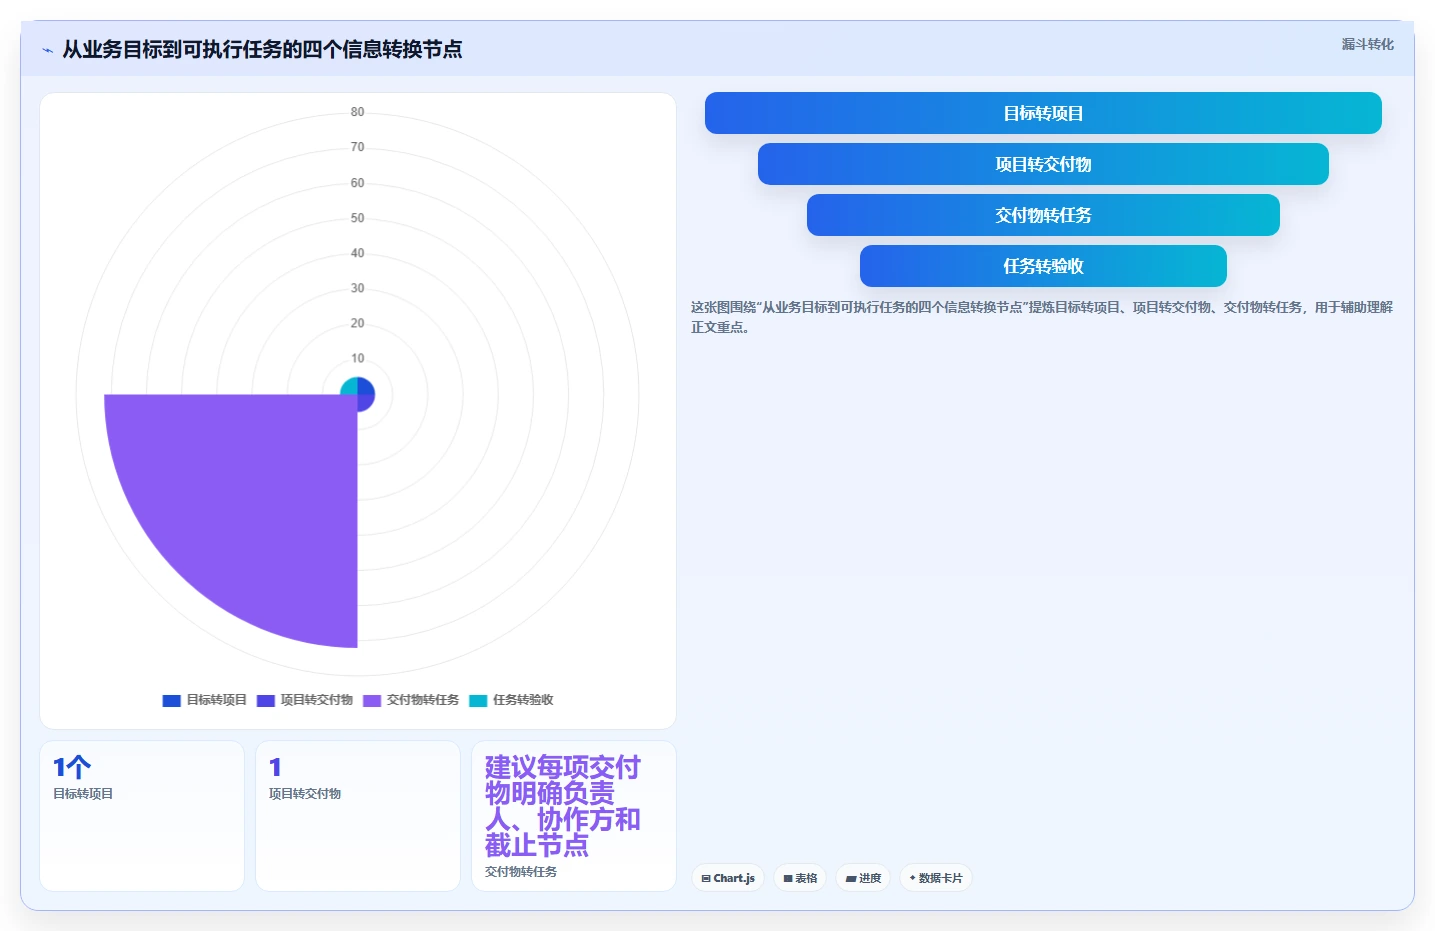Toggle the 项目转交付物 legend color box
Viewport: 1435px width, 931px height.
(266, 700)
